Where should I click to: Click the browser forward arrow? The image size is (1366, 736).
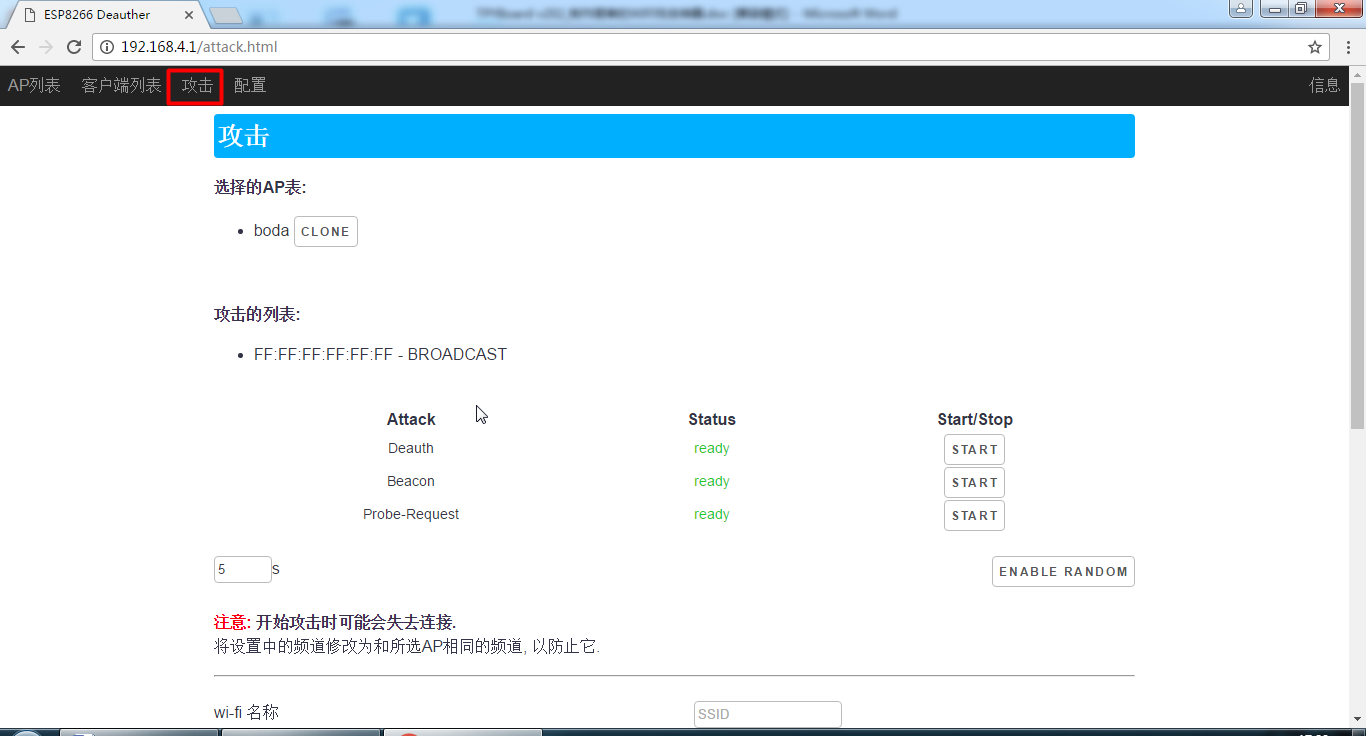coord(46,47)
